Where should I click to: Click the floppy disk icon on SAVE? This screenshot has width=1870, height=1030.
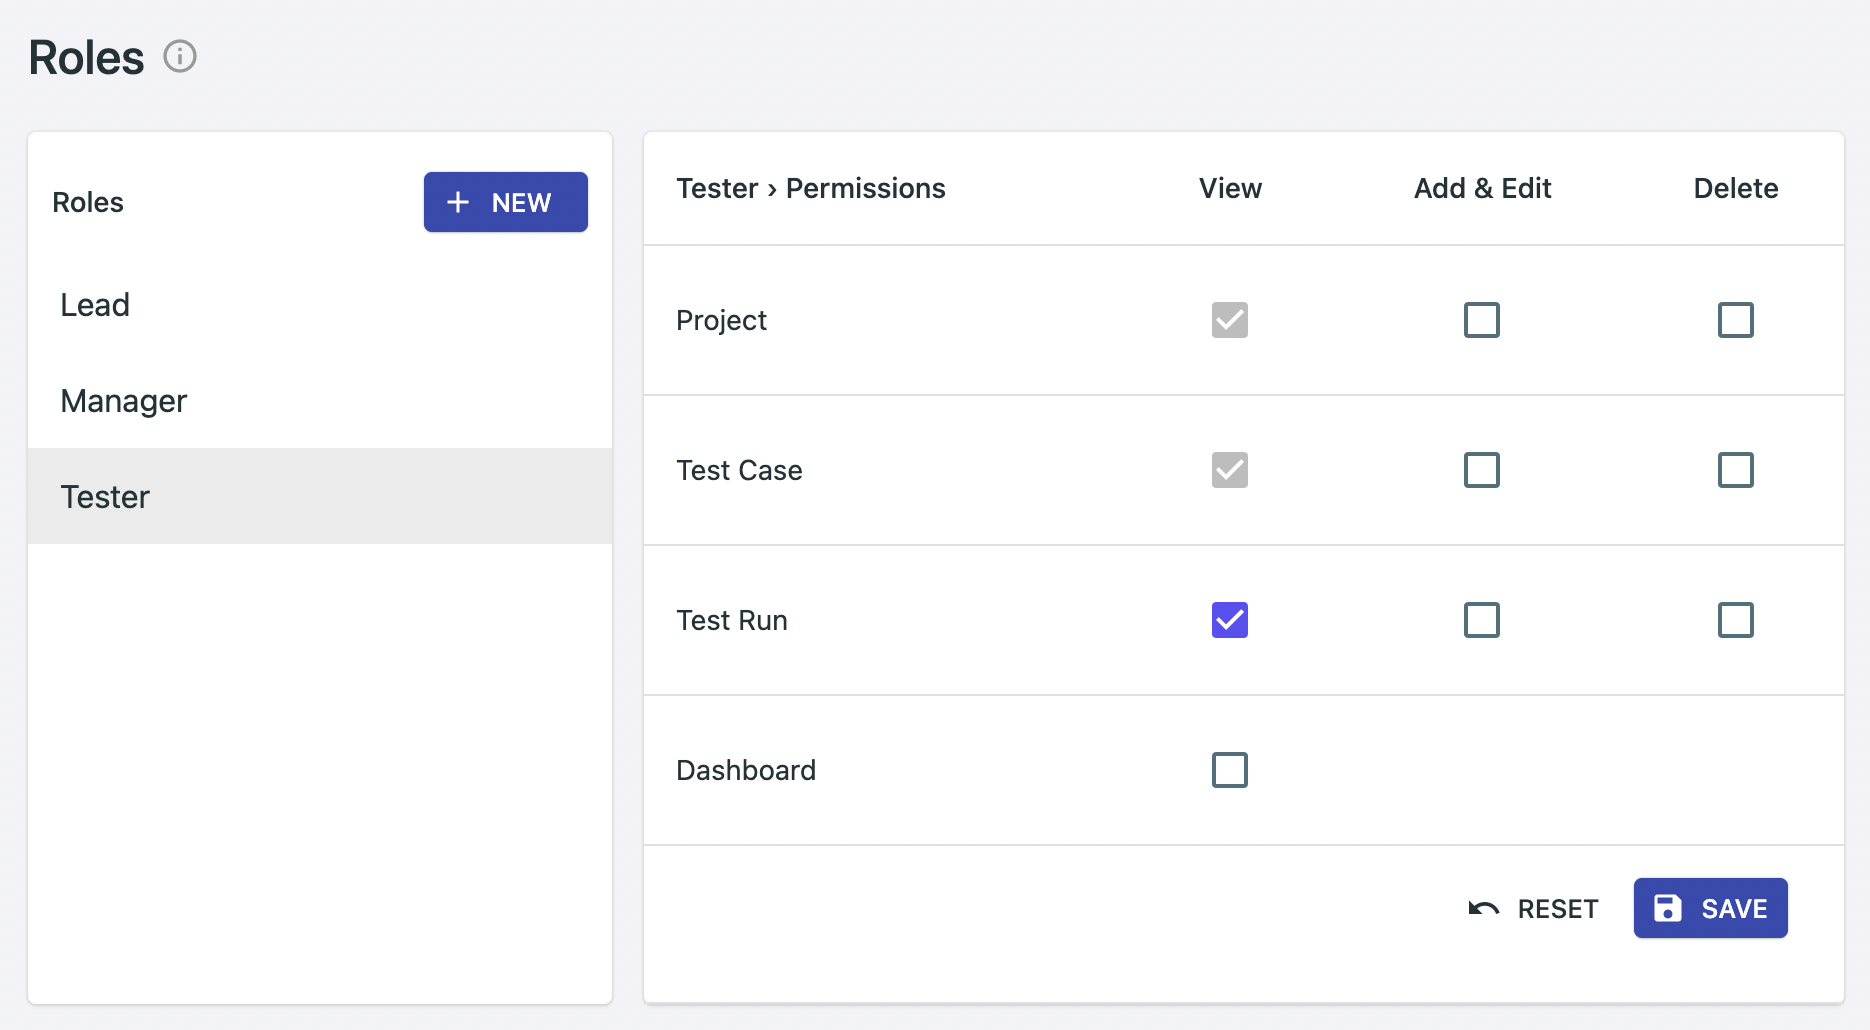1667,908
